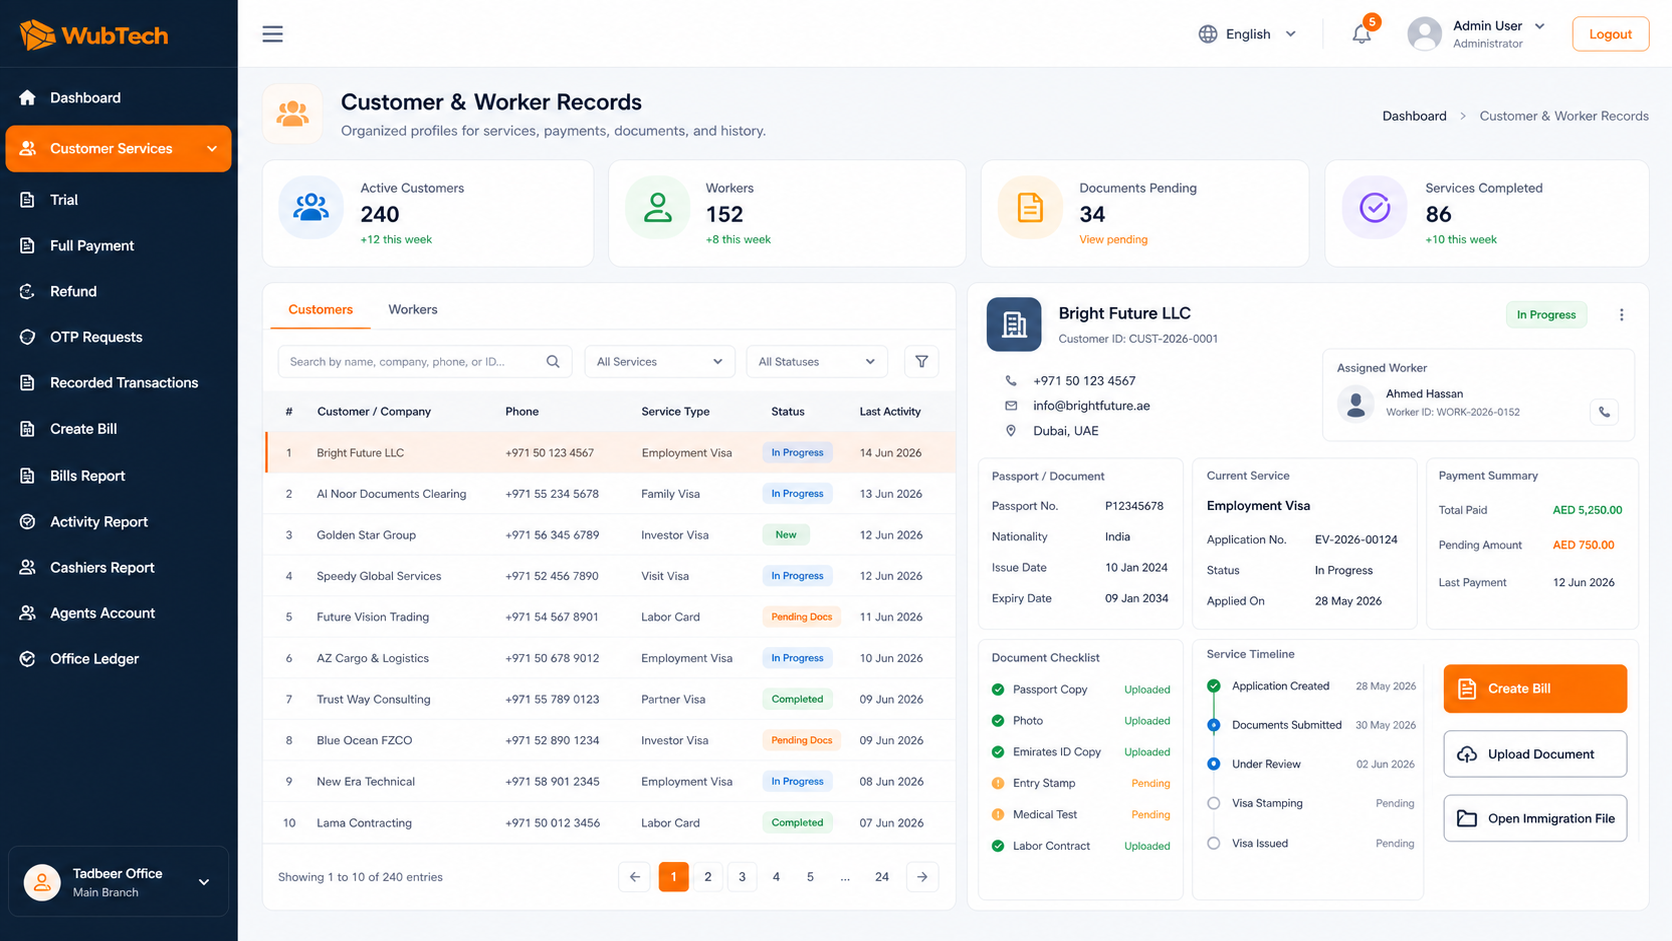The image size is (1672, 941).
Task: Select the Trust Way Consulting row
Action: click(610, 699)
